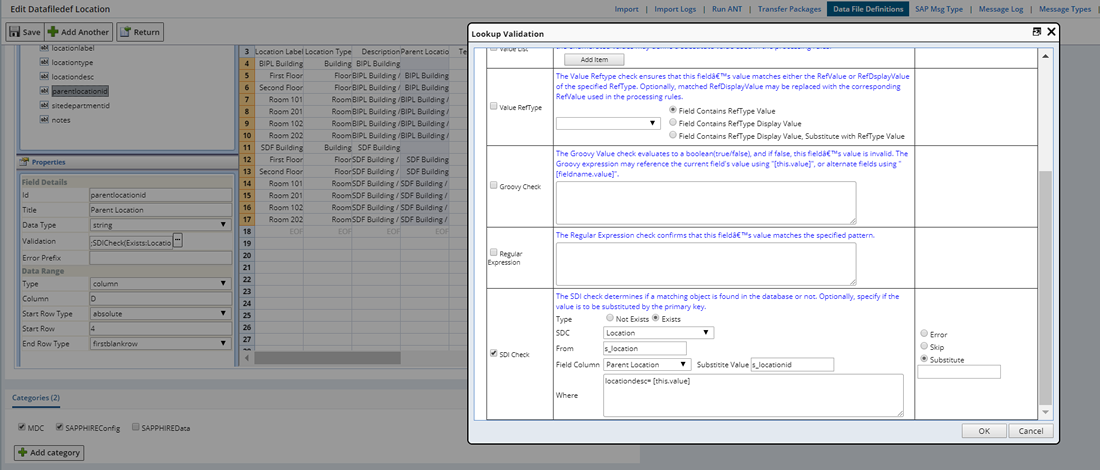
Task: Click parentlocationid field icon in tree
Action: click(45, 91)
